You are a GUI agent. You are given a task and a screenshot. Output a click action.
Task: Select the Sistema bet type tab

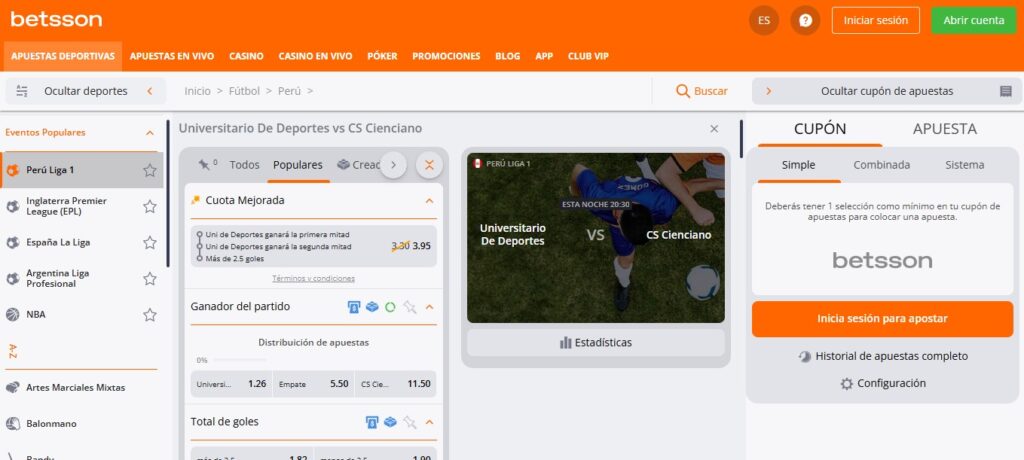965,165
